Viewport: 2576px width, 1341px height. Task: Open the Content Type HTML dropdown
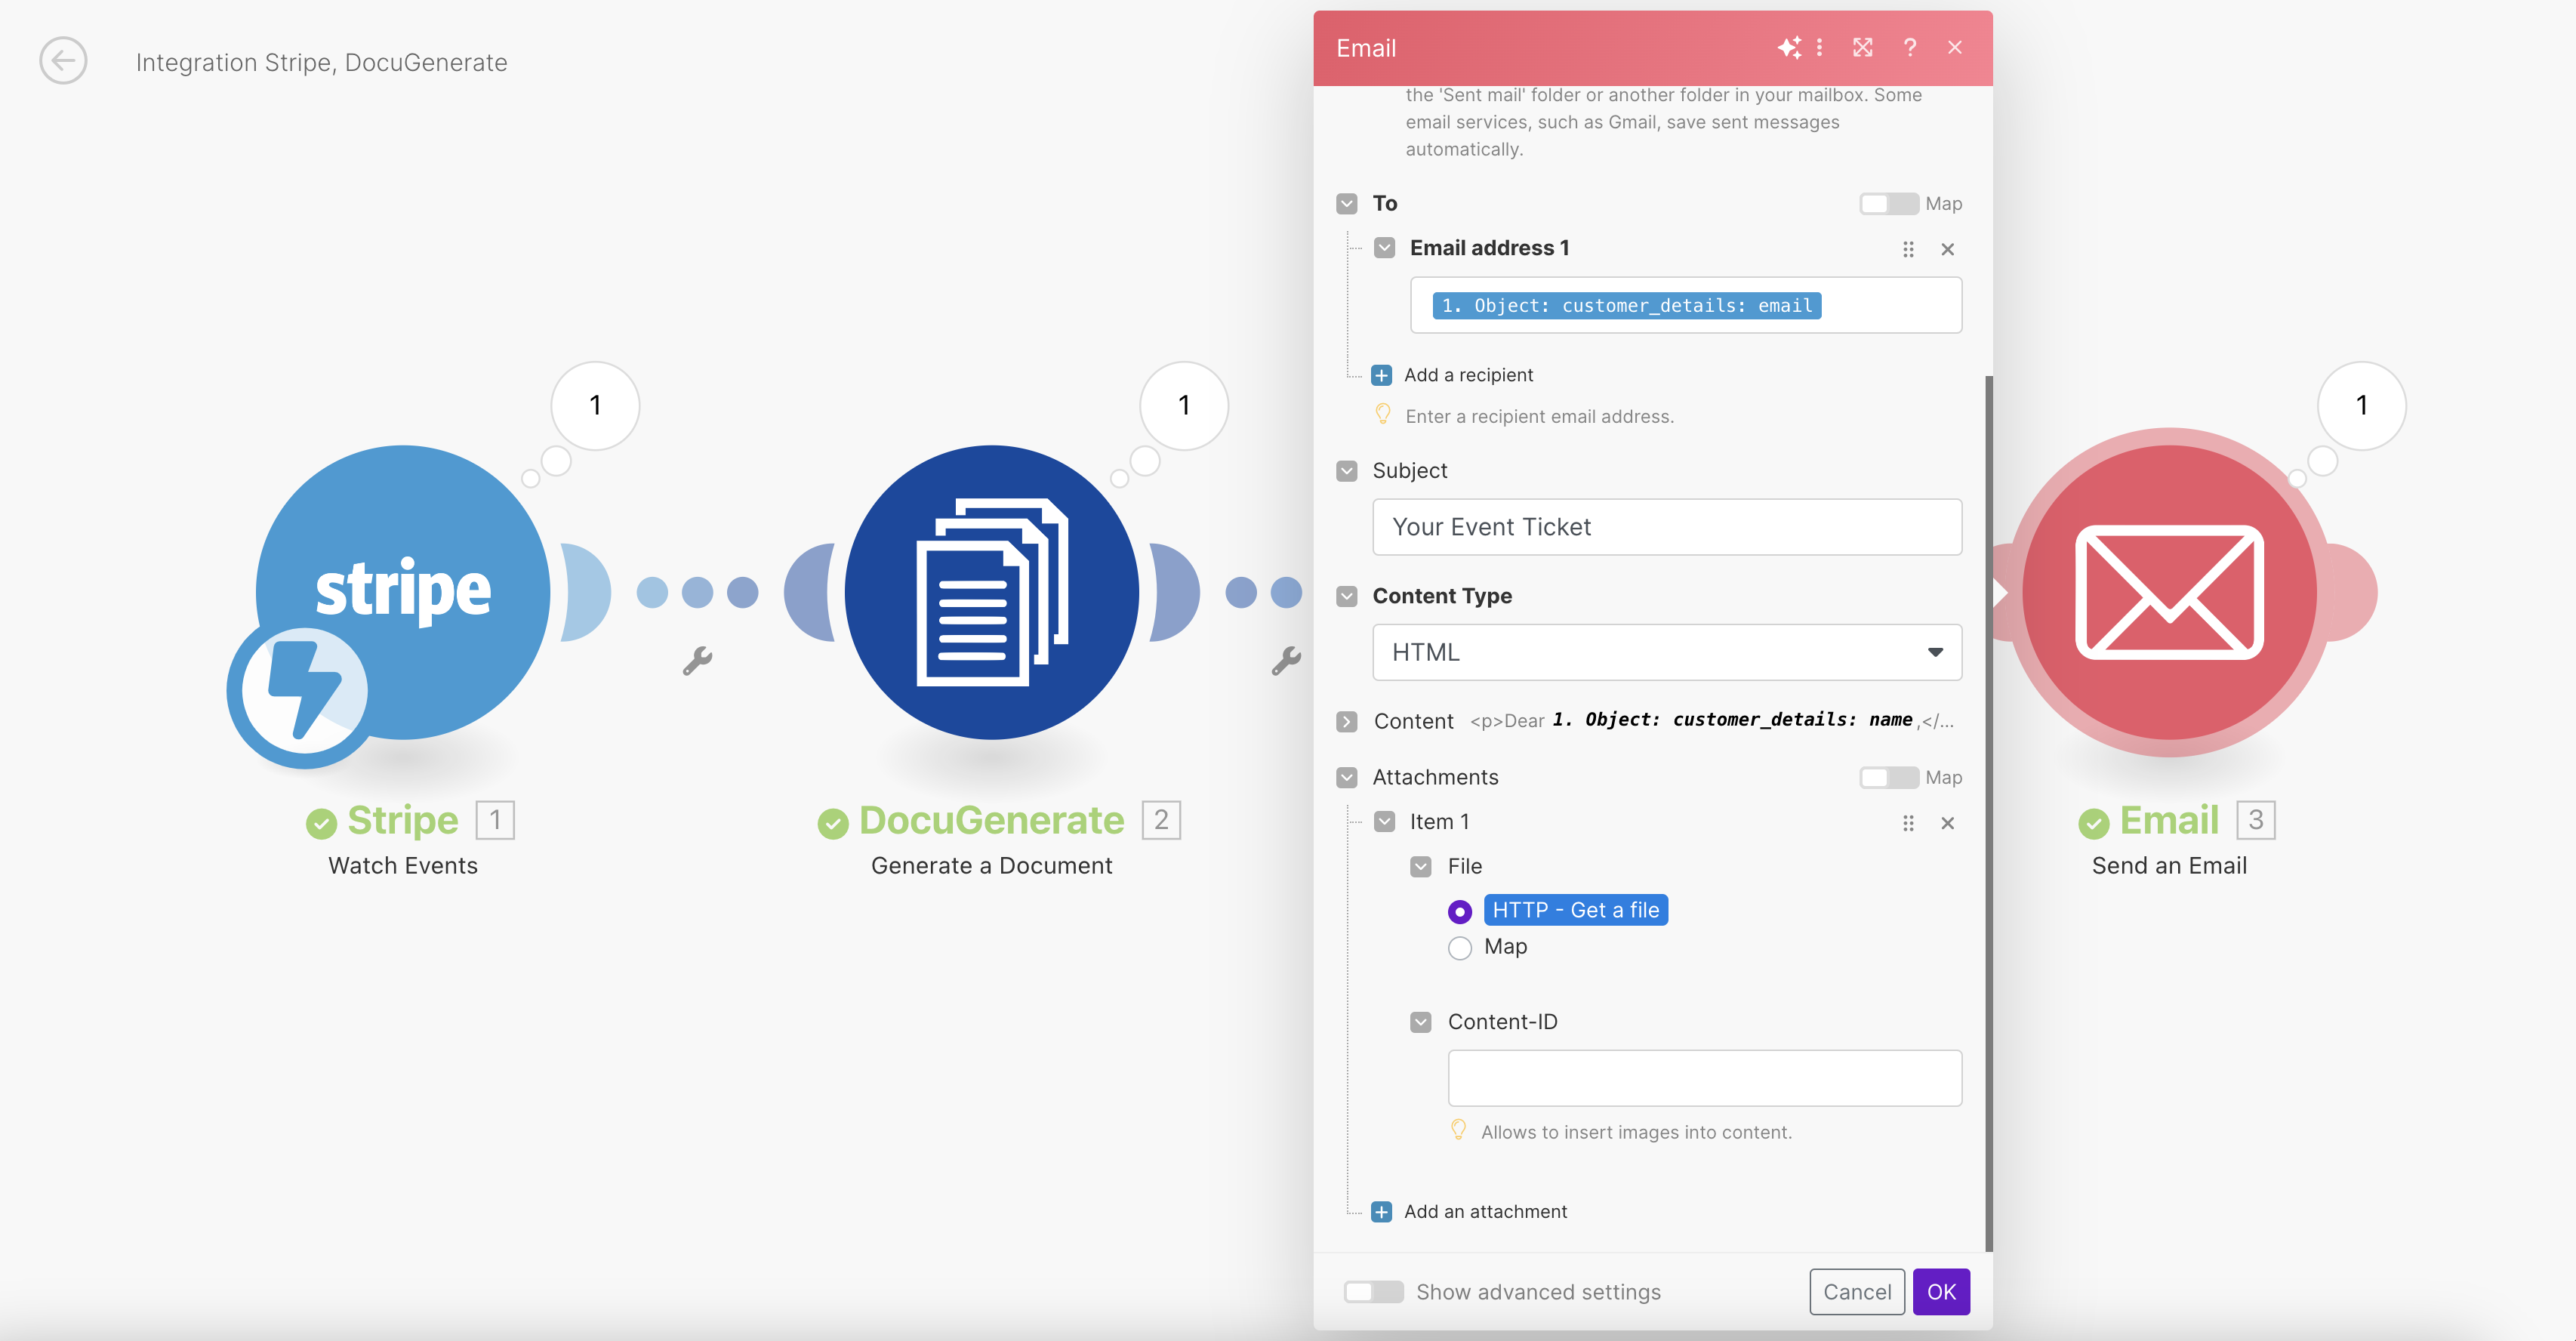[x=1667, y=652]
